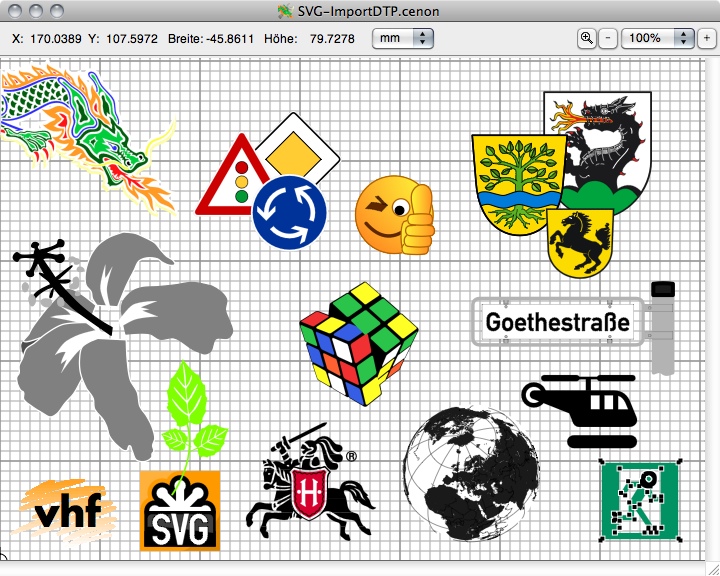Zoom out with the minus button
The width and height of the screenshot is (720, 576).
608,38
